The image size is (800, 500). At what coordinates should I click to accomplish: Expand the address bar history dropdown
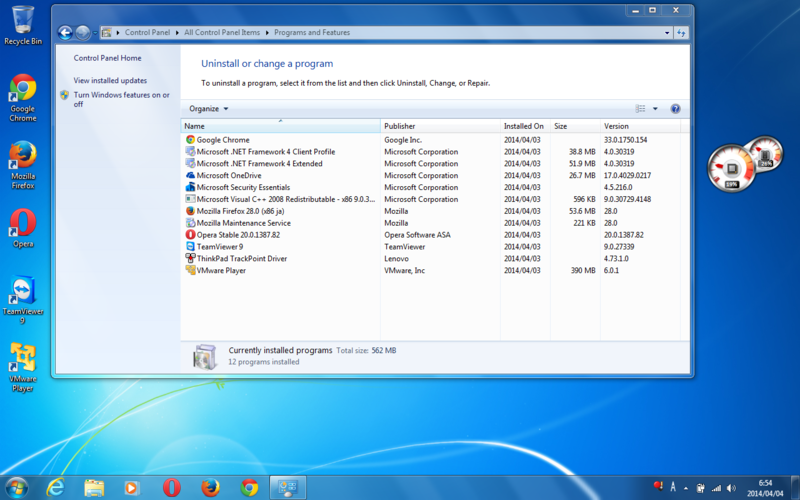(x=667, y=33)
